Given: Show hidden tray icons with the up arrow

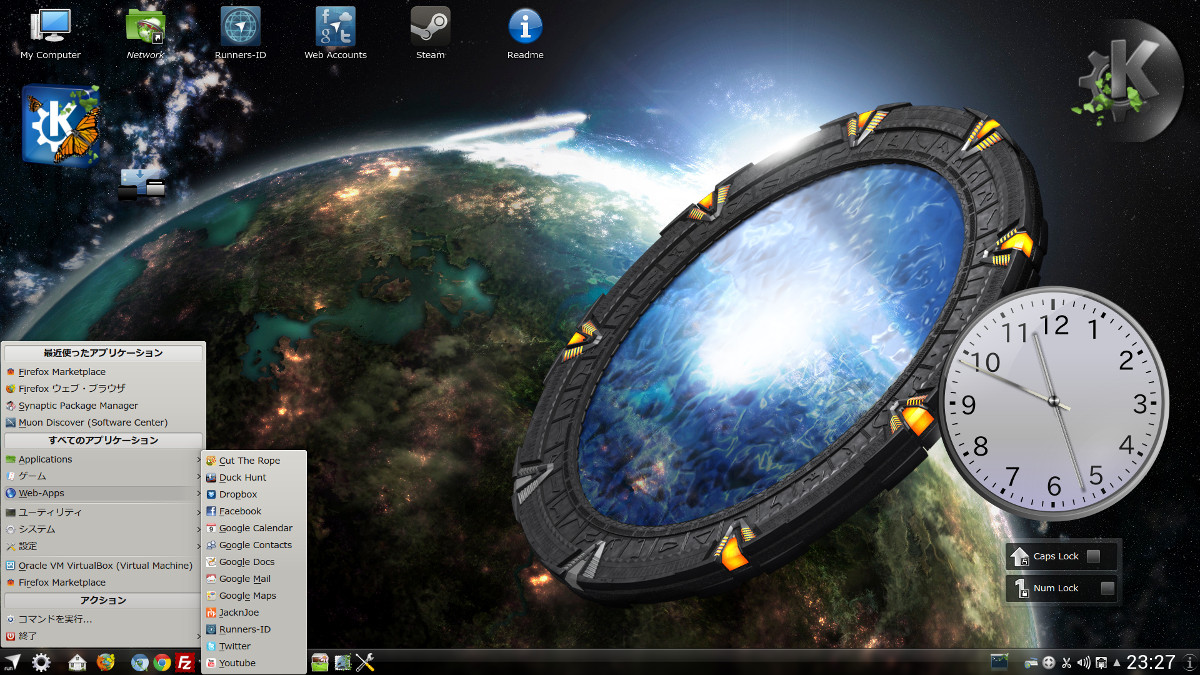Looking at the screenshot, I should coord(1115,662).
